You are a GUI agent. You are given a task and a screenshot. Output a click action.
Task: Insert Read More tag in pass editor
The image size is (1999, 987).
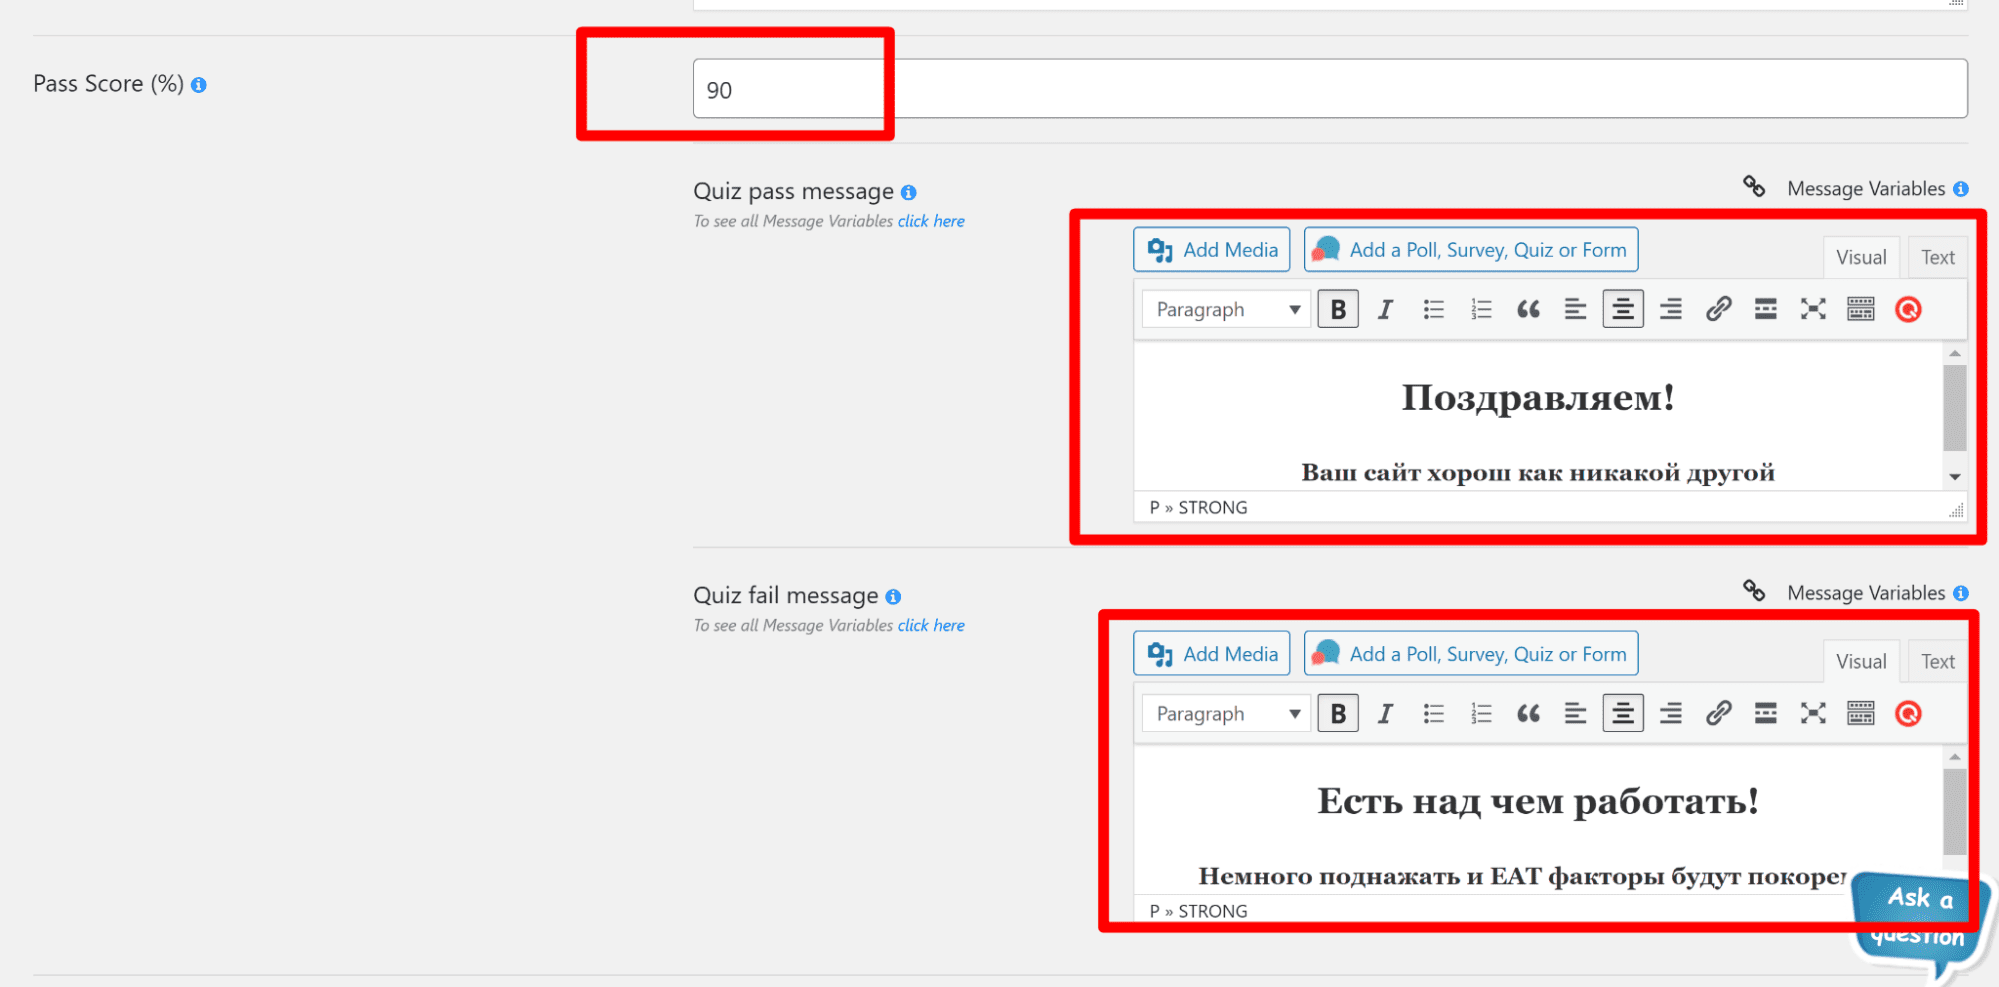(1765, 310)
